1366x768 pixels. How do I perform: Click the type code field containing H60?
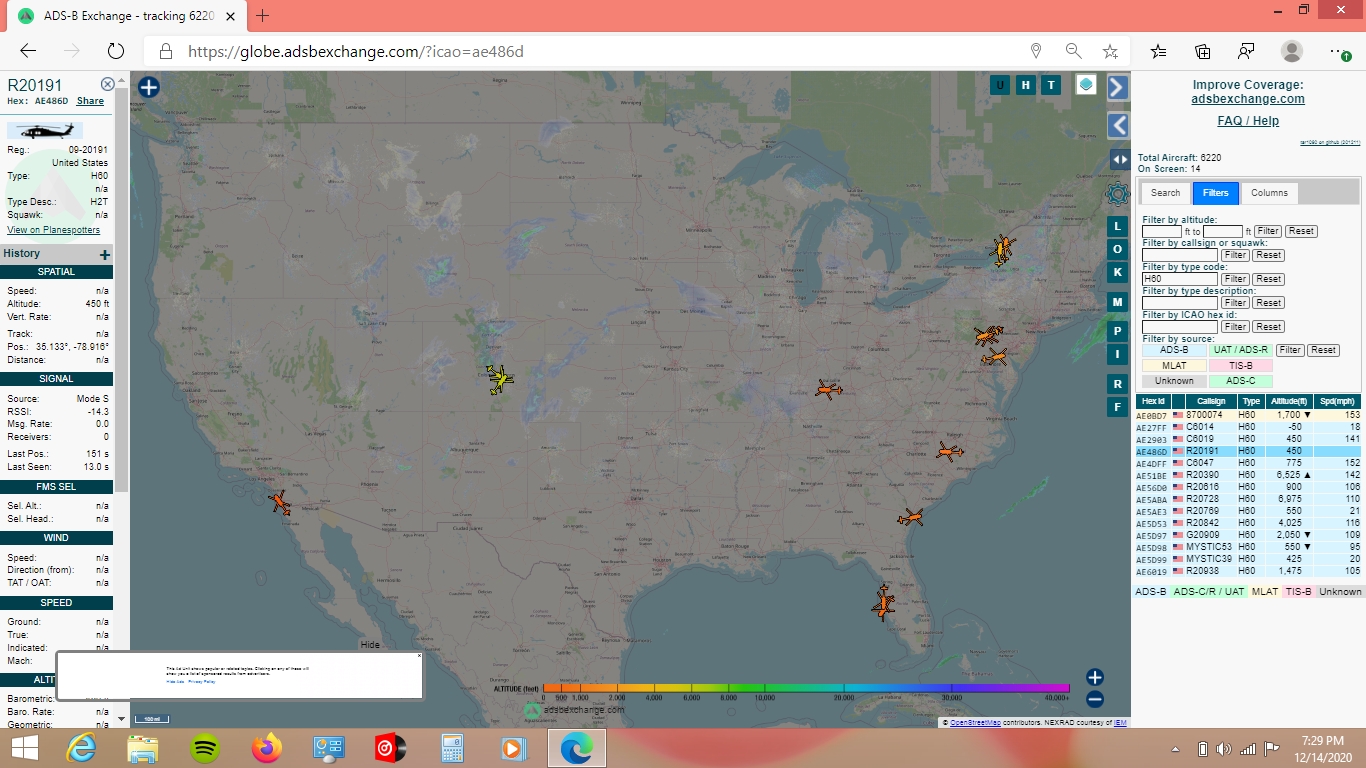pos(1180,279)
